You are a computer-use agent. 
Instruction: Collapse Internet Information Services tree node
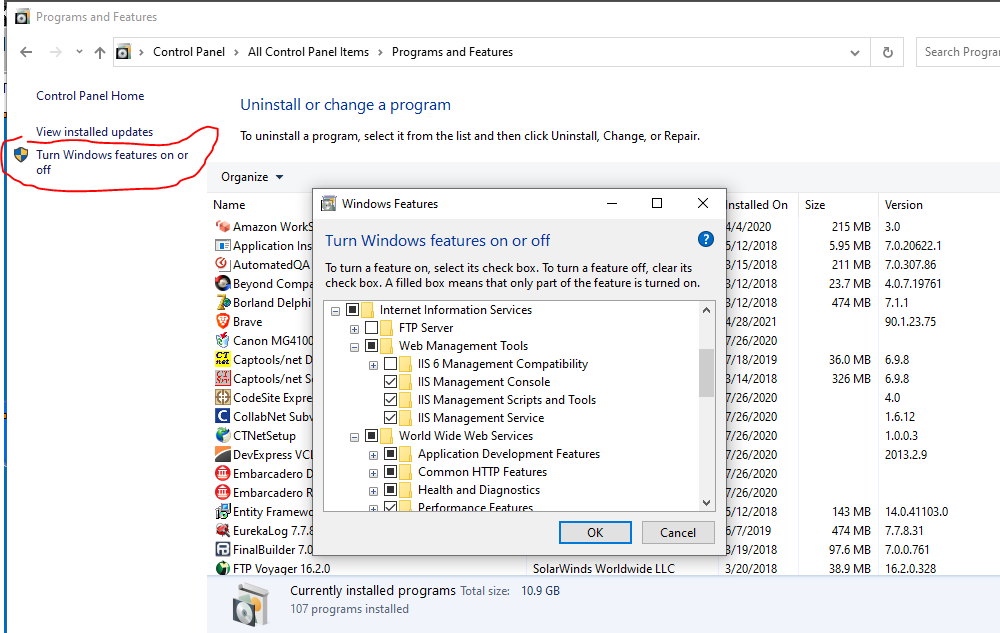[335, 311]
